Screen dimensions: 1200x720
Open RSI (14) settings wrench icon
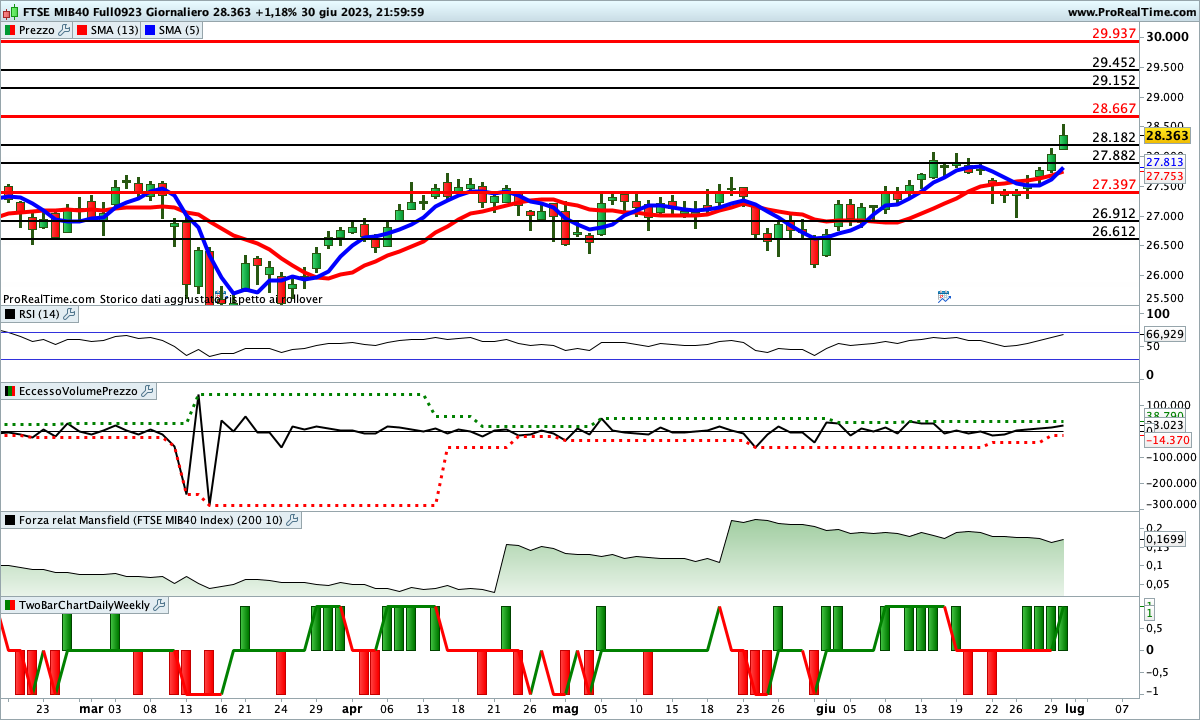click(x=69, y=314)
